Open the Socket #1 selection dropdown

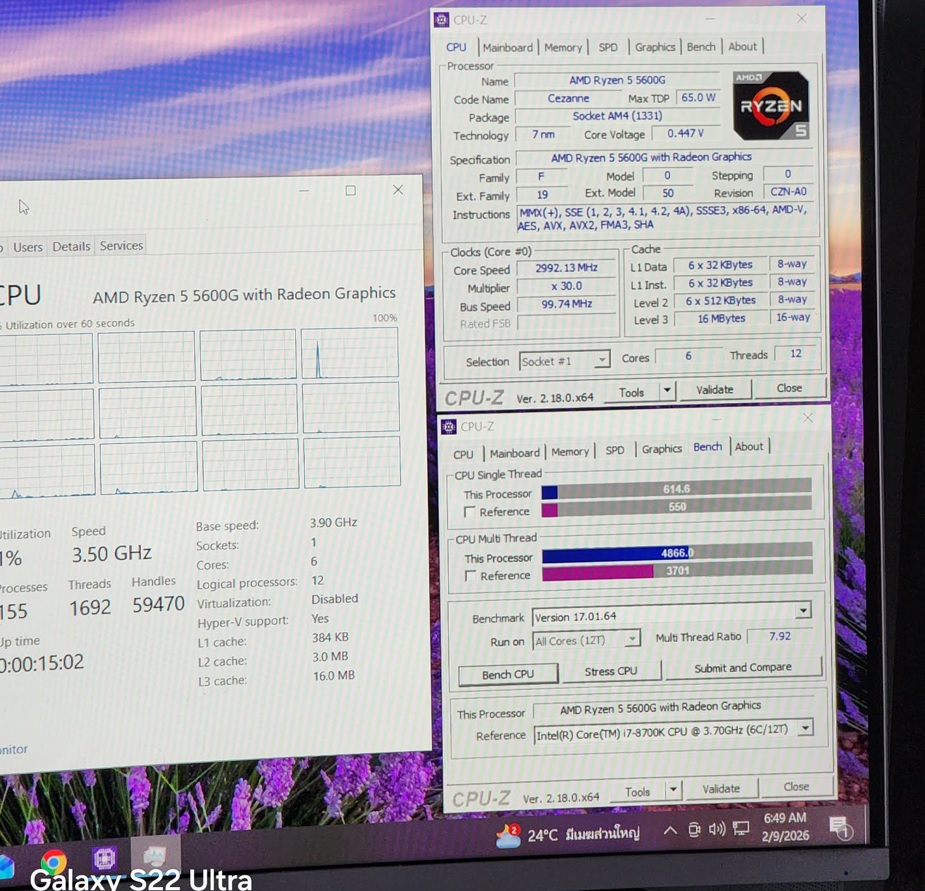[601, 360]
